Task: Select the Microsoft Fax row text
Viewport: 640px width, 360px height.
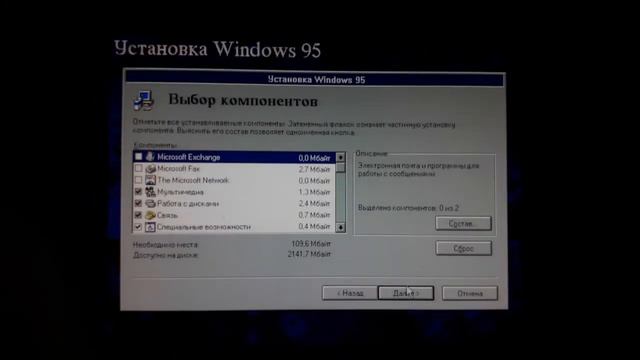Action: click(178, 169)
